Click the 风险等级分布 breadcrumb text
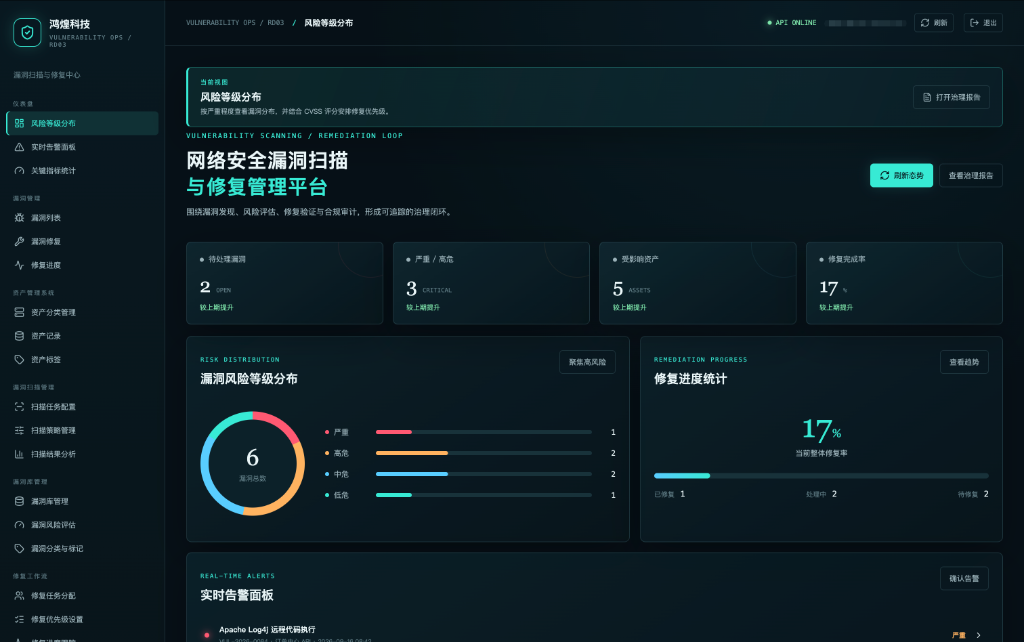 pyautogui.click(x=328, y=23)
